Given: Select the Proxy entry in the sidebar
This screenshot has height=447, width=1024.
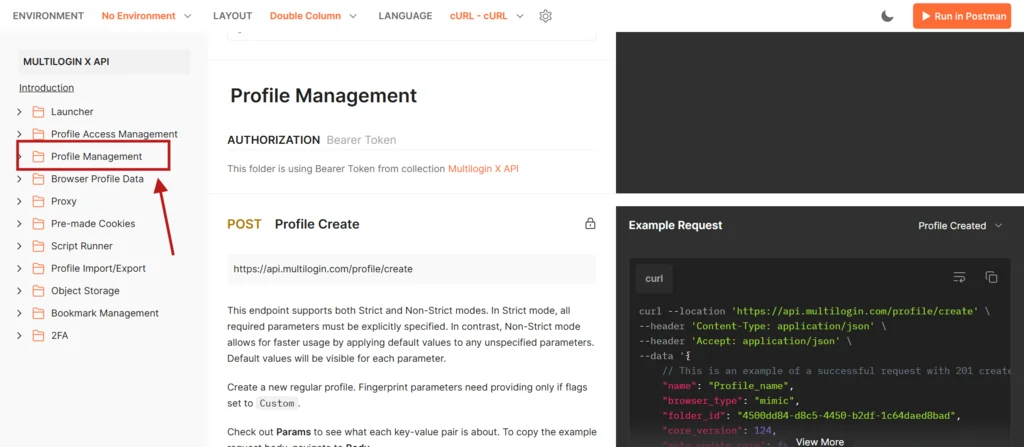Looking at the screenshot, I should [64, 201].
